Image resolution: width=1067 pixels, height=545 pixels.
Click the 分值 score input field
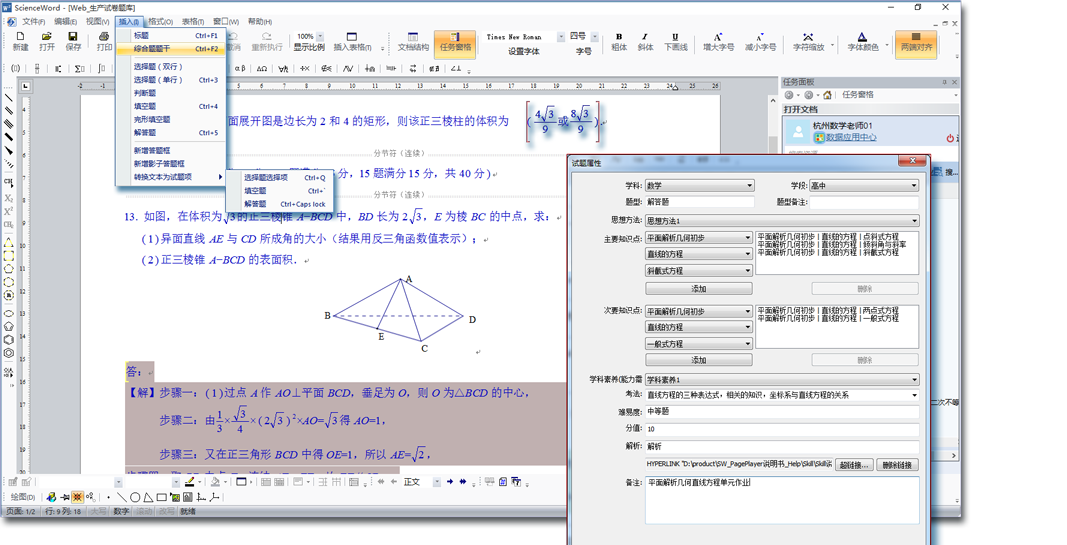[x=781, y=429]
